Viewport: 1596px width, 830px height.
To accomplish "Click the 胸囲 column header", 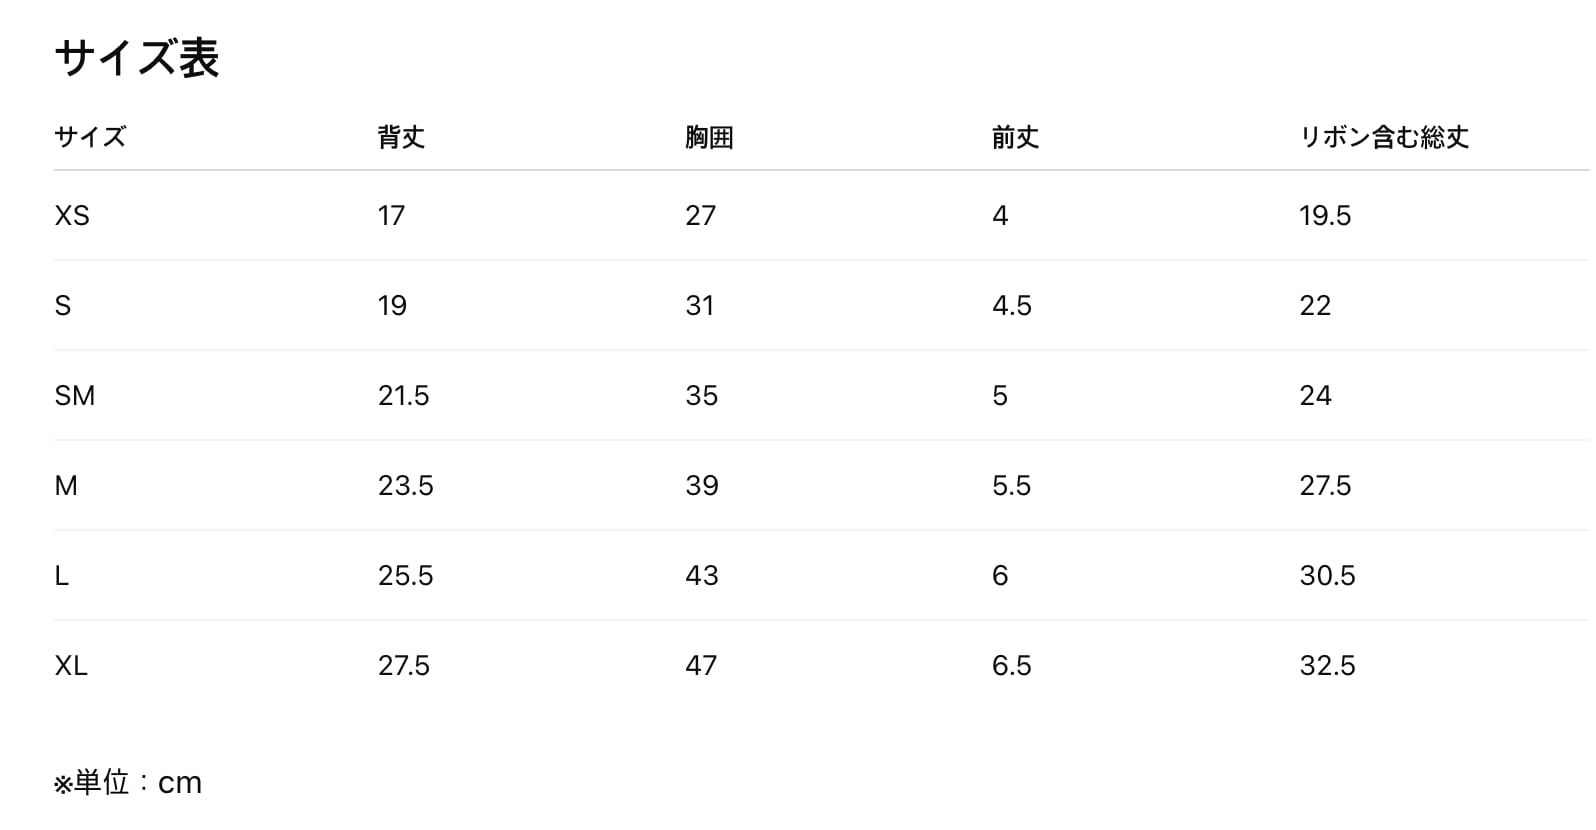I will click(709, 137).
